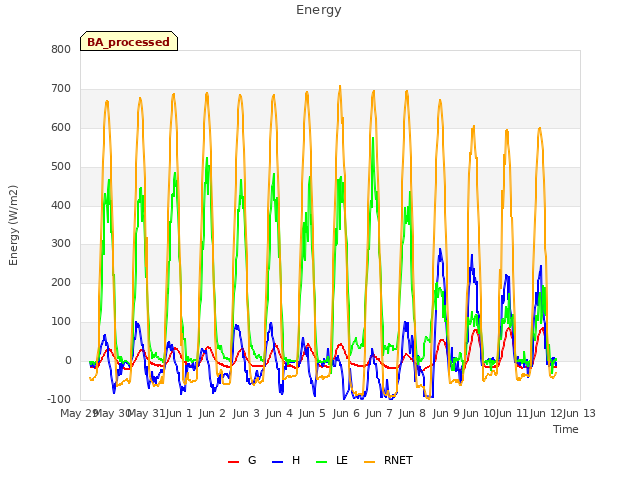This screenshot has height=480, width=640.
Task: Click the Time axis label
Action: tap(566, 429)
